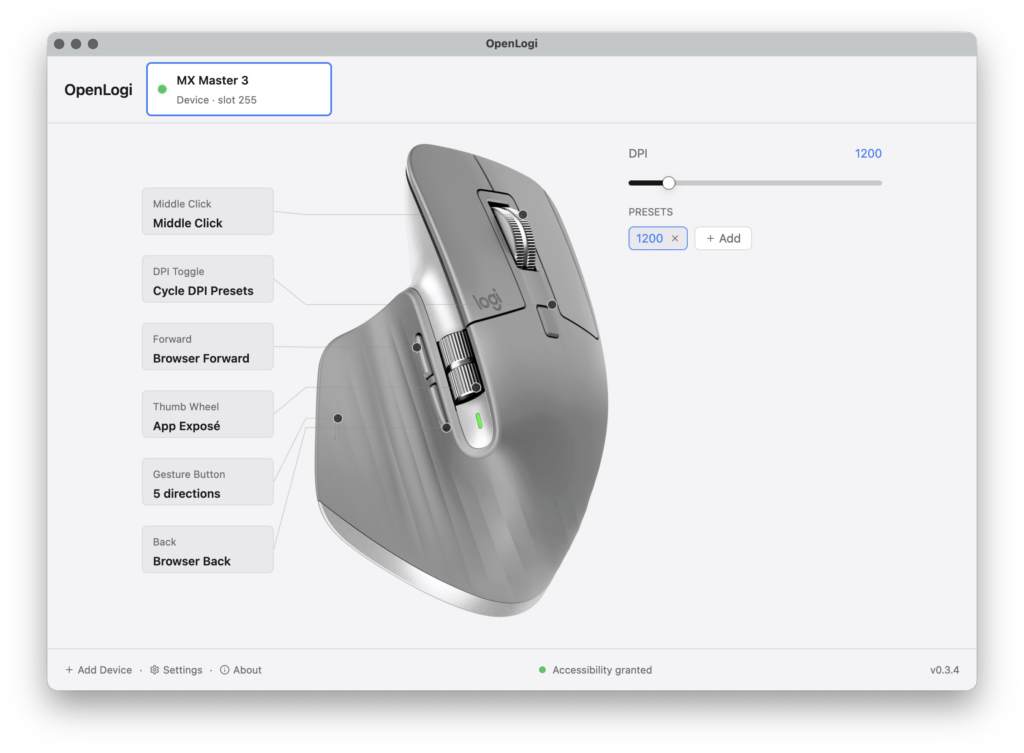Click the thumb wheel hotspot dot
The image size is (1024, 753).
(477, 387)
